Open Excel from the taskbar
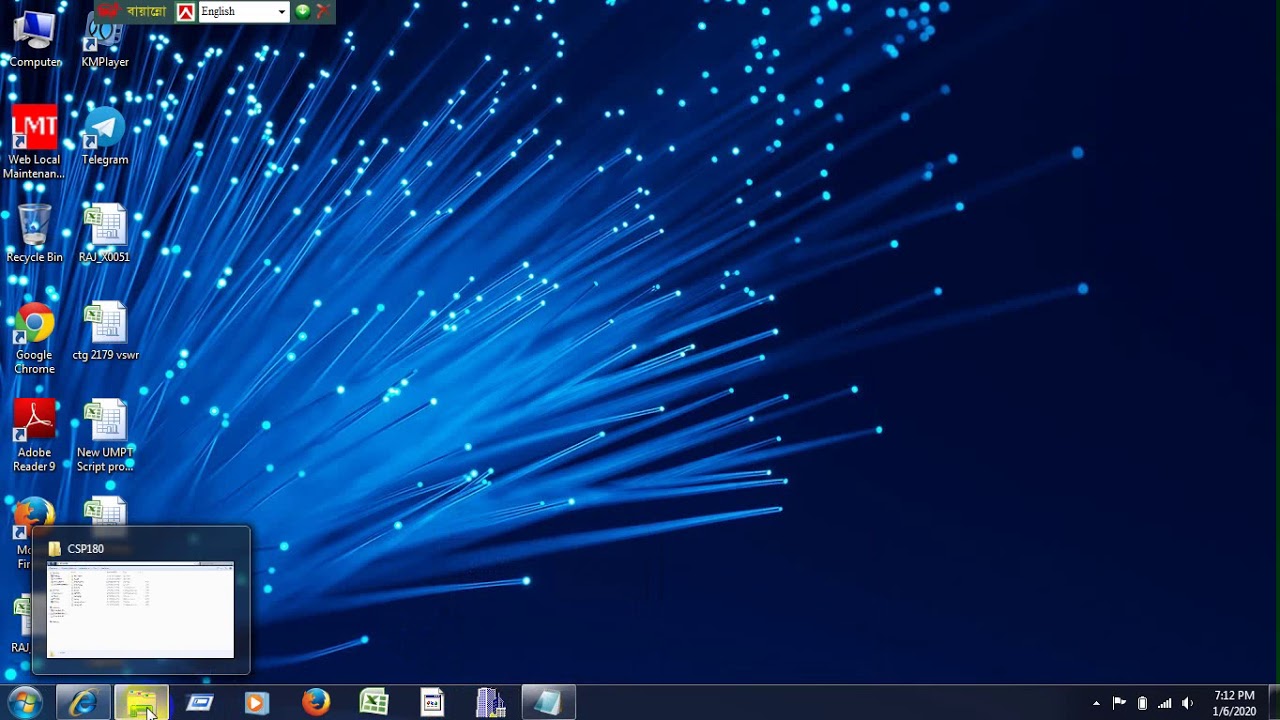The width and height of the screenshot is (1280, 720). (x=374, y=703)
